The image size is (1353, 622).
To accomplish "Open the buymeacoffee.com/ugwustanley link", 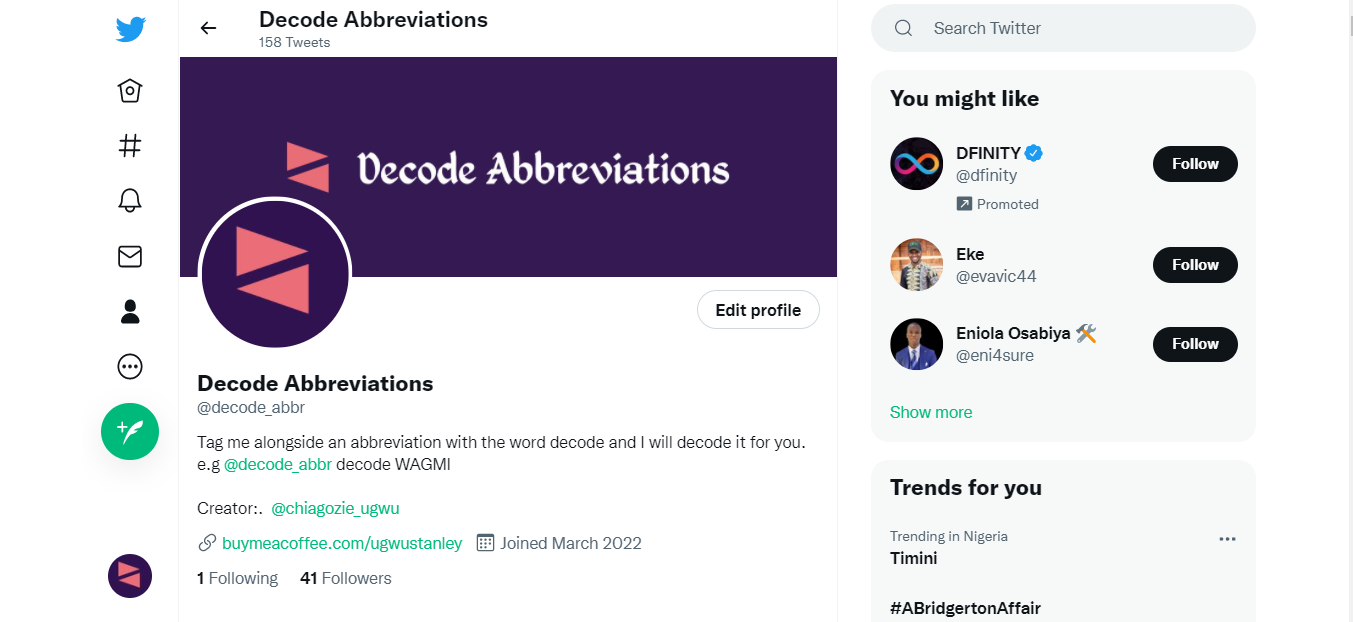I will (342, 543).
